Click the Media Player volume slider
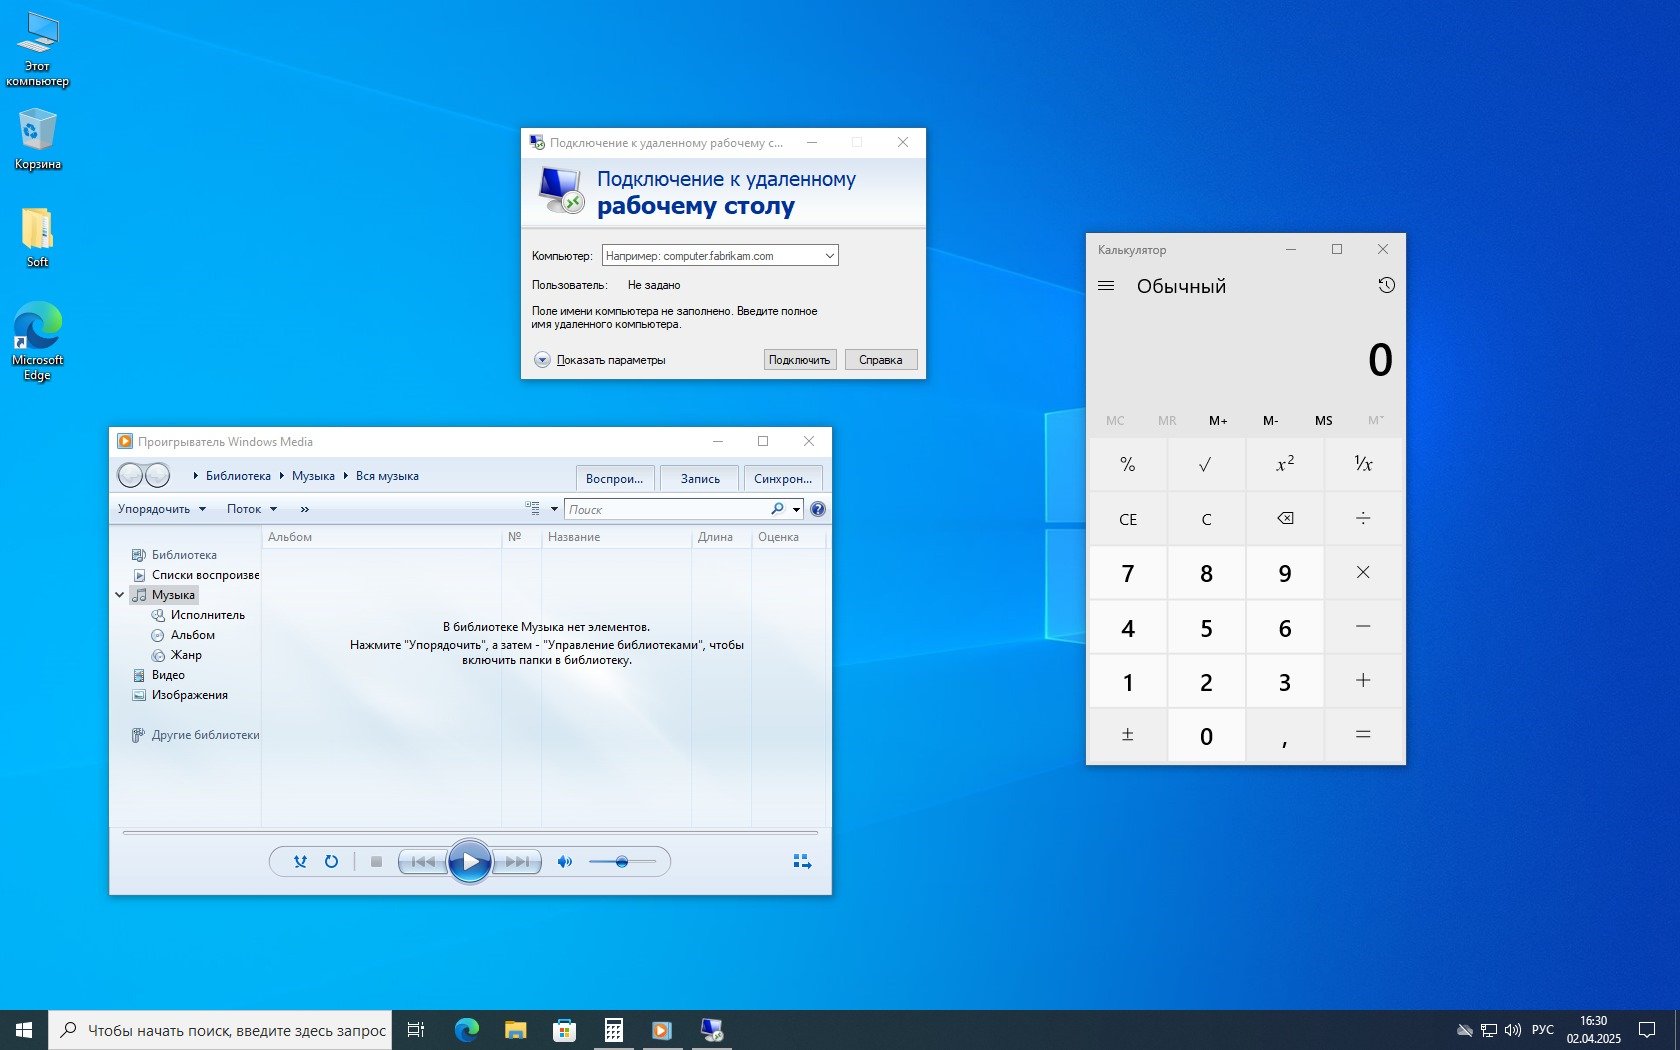Viewport: 1680px width, 1050px height. pyautogui.click(x=622, y=861)
